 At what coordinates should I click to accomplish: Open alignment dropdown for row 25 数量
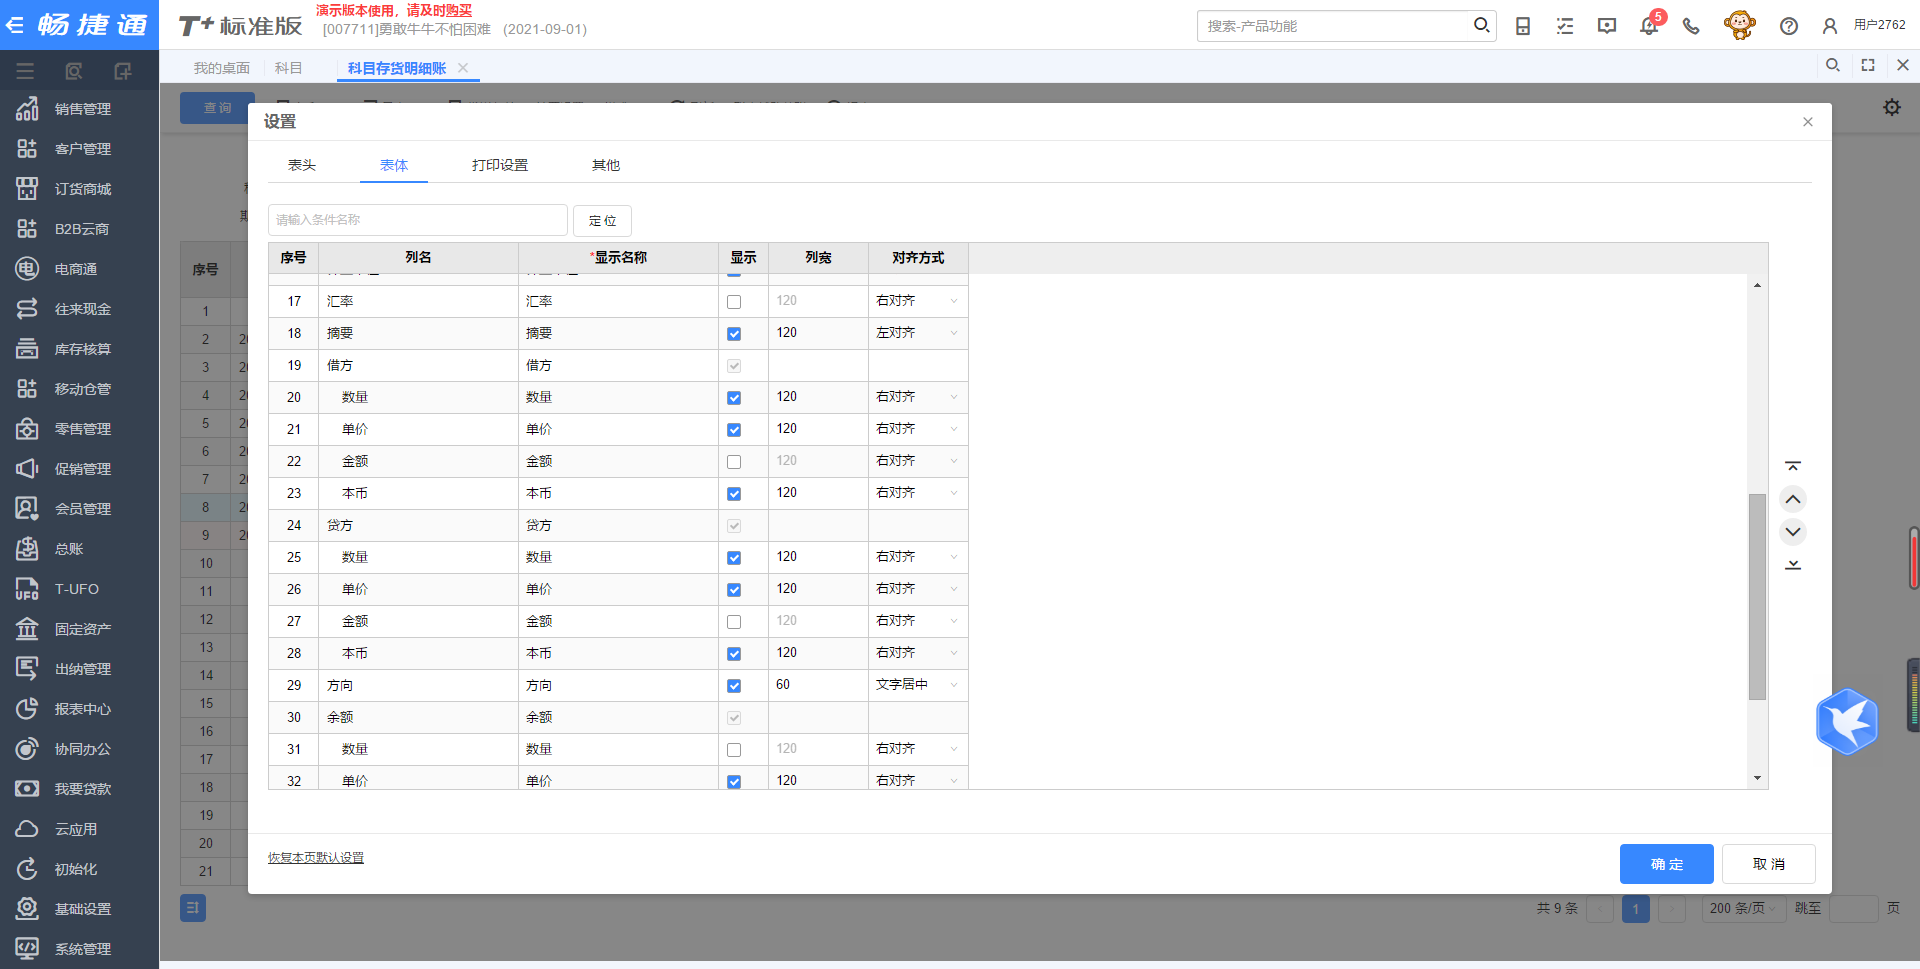point(917,557)
